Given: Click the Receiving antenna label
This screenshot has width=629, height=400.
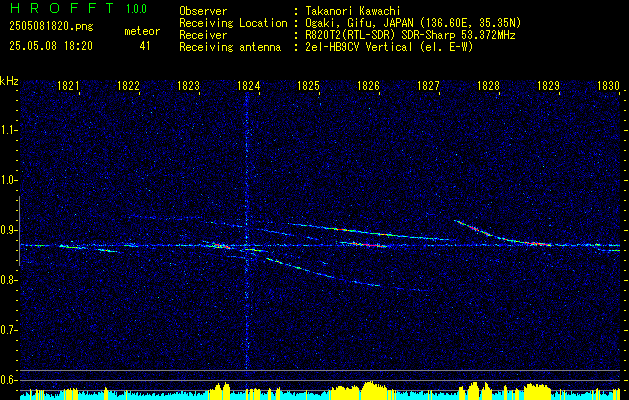Looking at the screenshot, I should 230,47.
